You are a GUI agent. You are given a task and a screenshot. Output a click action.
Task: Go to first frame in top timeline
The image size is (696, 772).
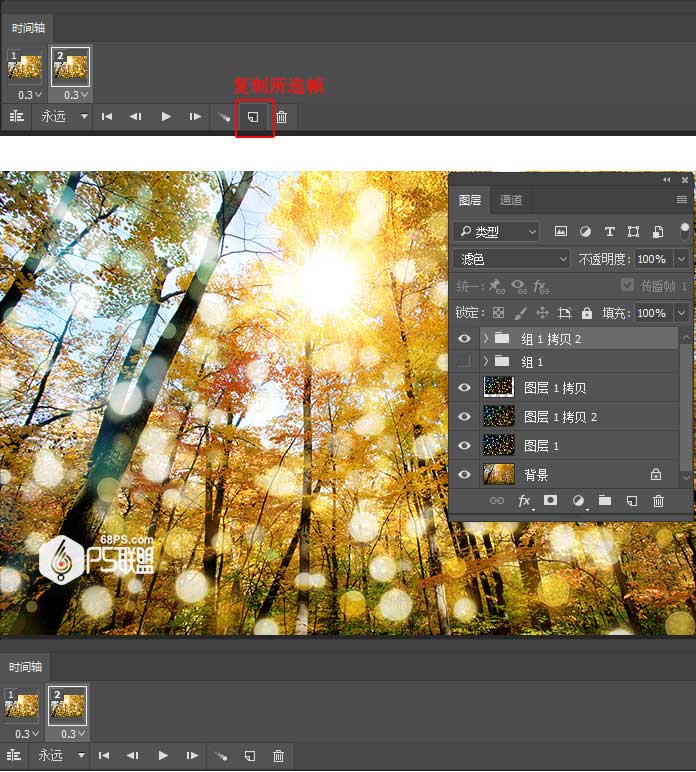click(106, 117)
